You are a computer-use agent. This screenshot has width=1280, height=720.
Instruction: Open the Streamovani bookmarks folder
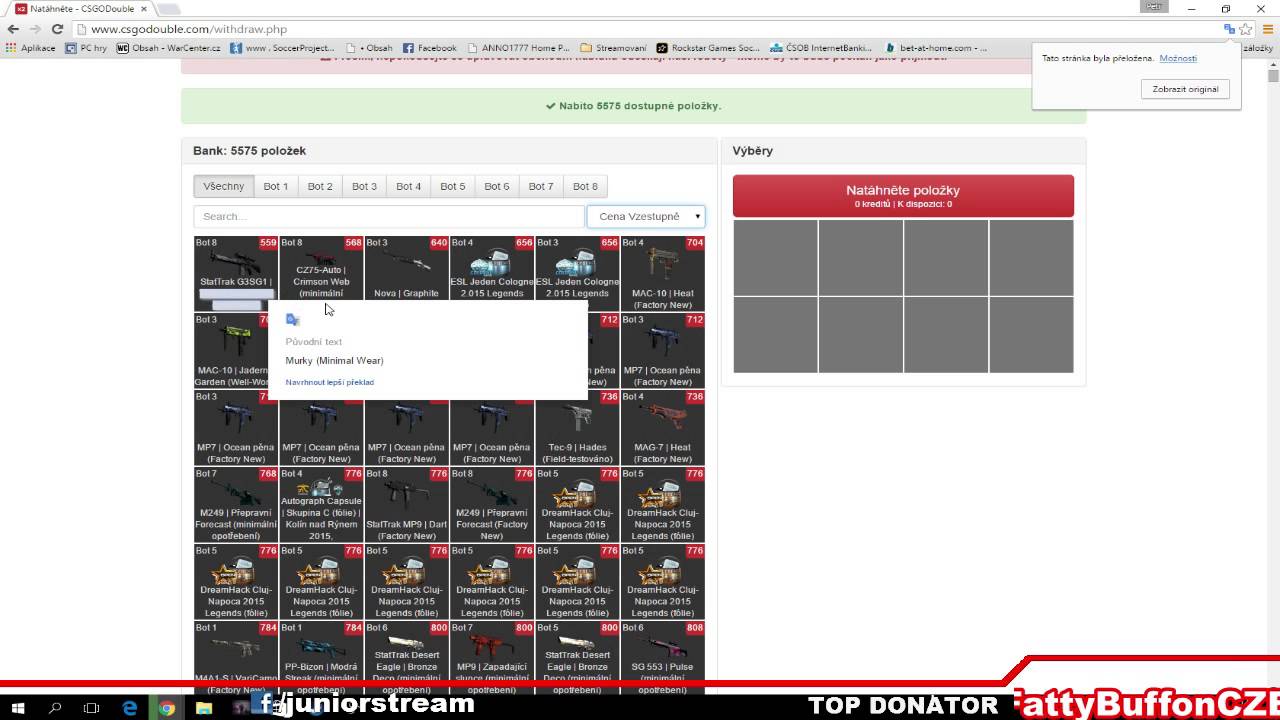pyautogui.click(x=613, y=47)
